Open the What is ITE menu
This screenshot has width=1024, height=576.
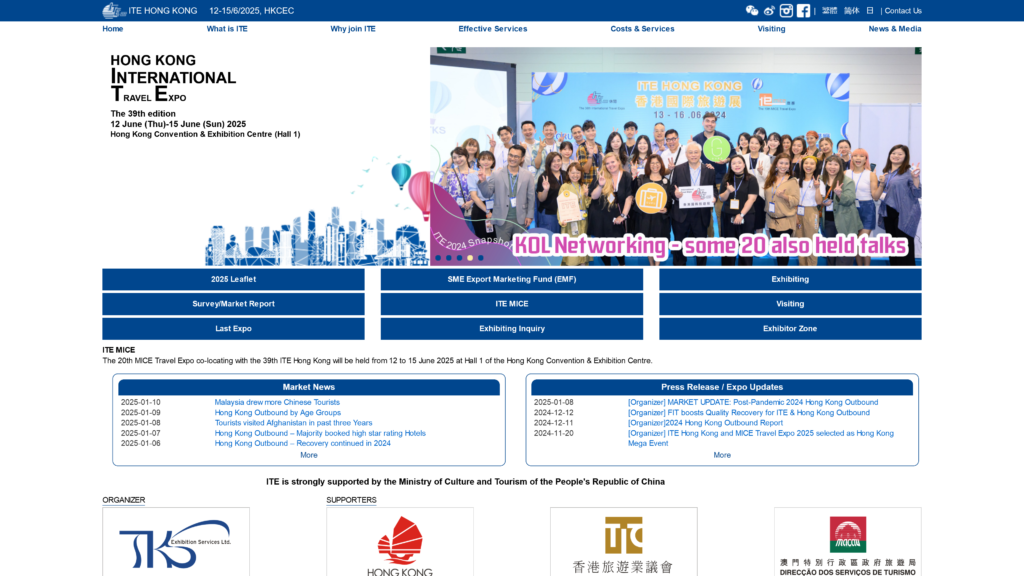point(227,29)
